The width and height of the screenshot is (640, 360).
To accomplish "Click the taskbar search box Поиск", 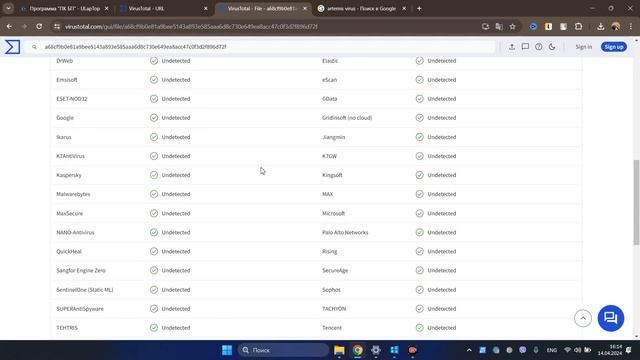I will (x=283, y=350).
